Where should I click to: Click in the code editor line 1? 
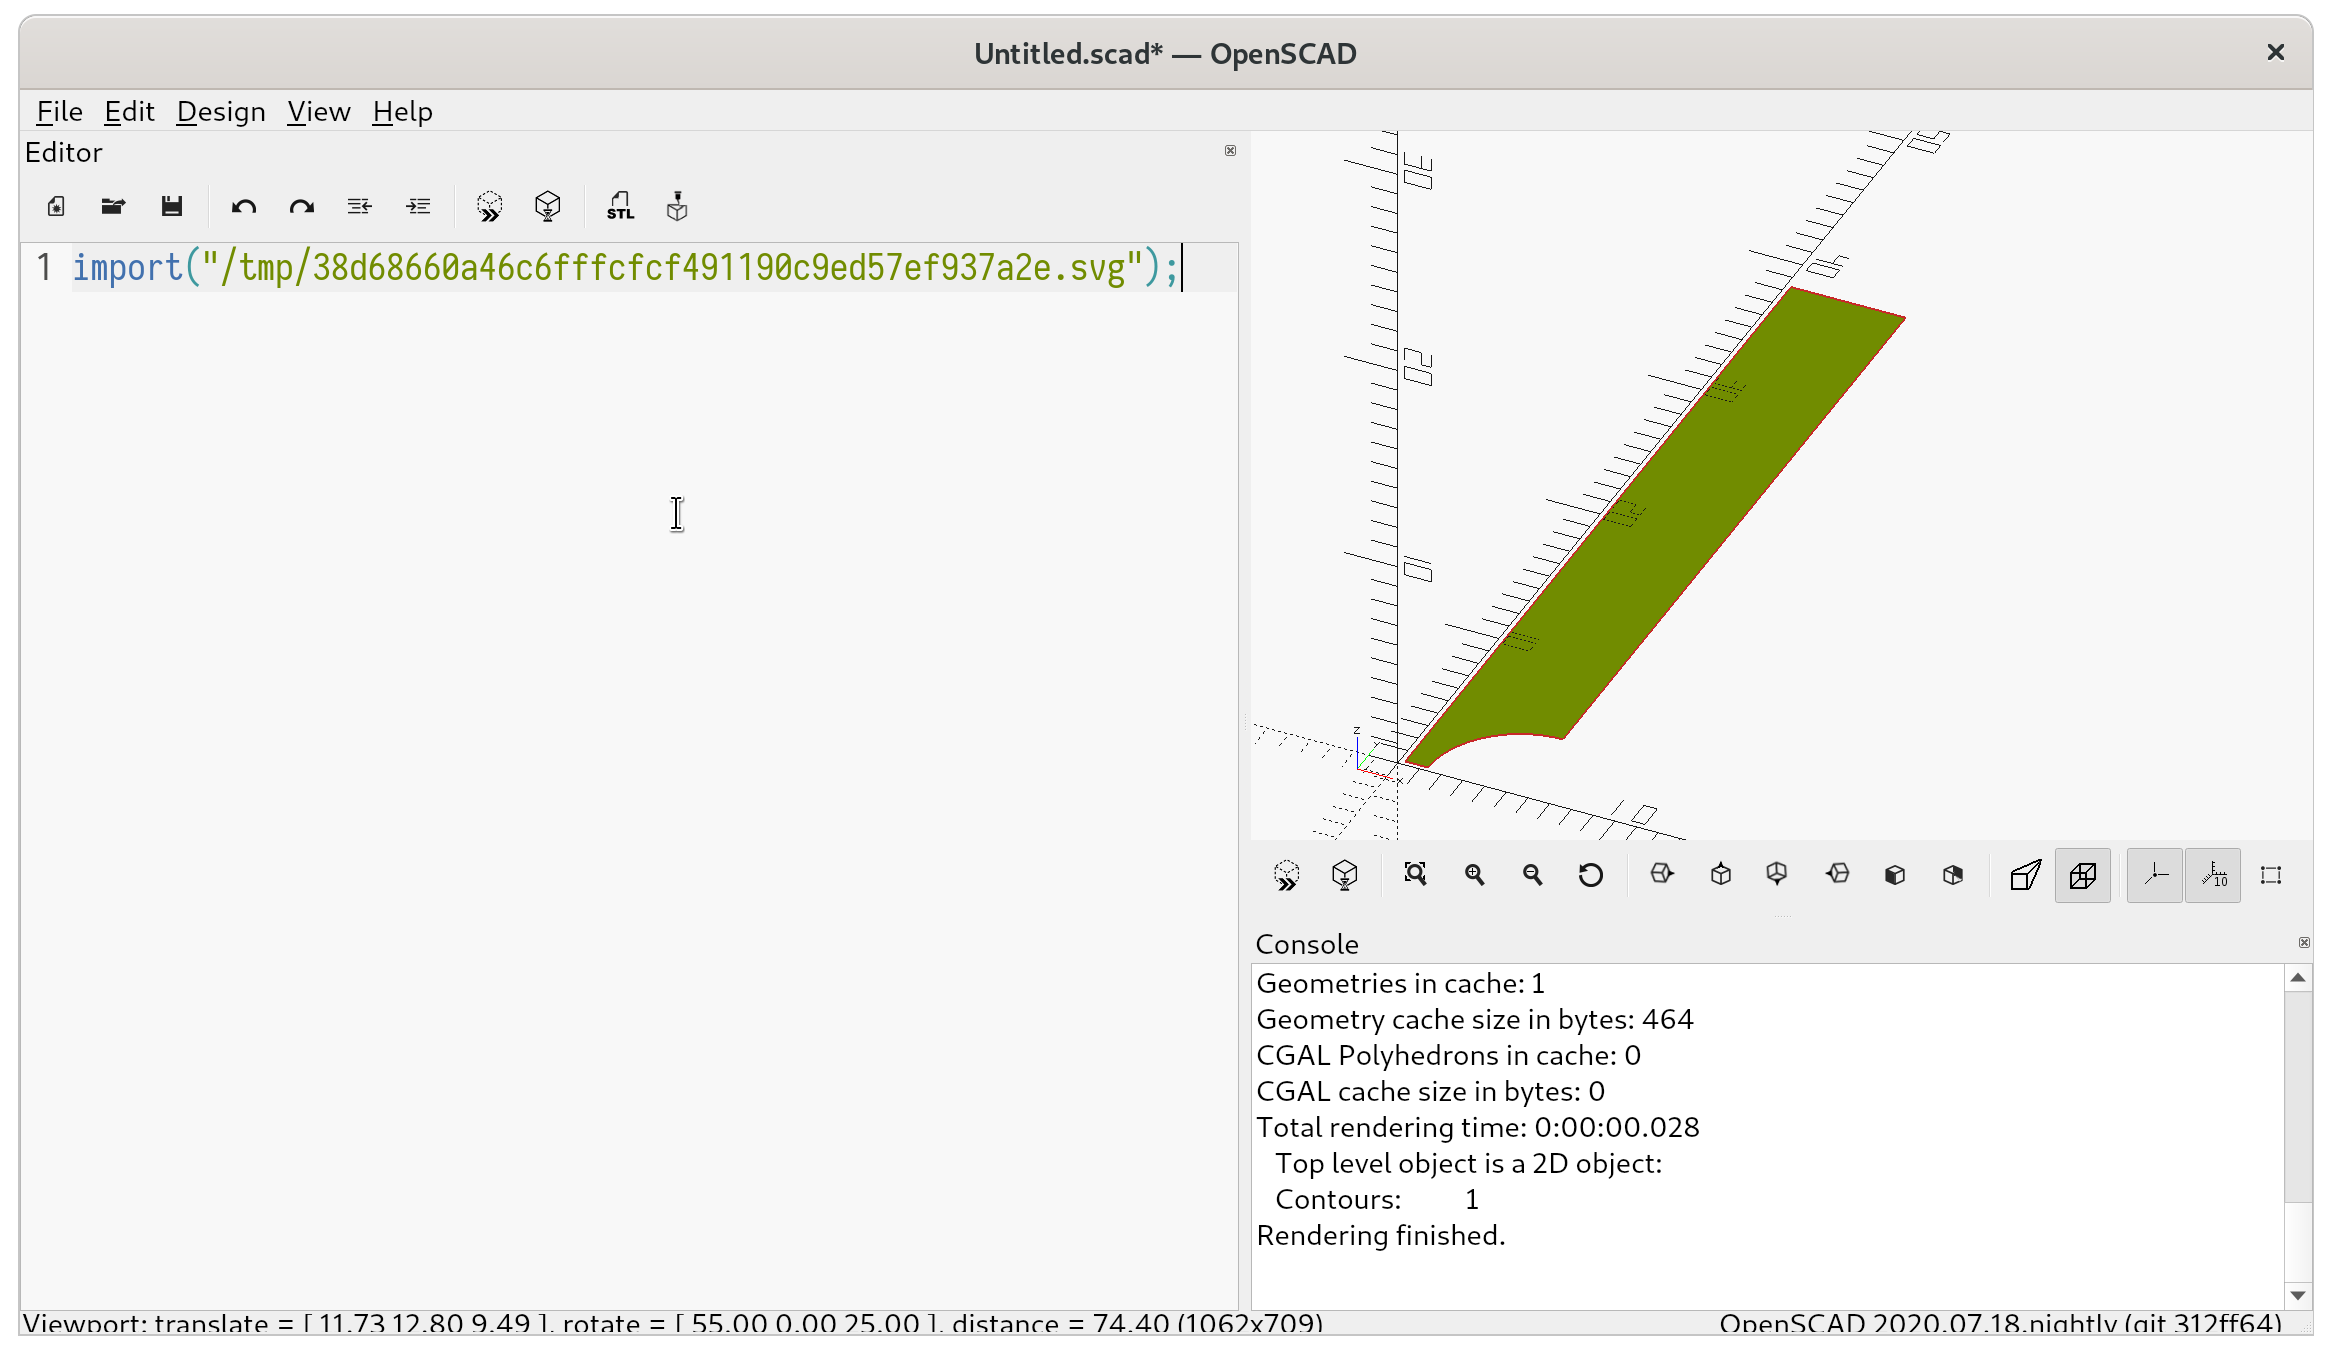620,268
